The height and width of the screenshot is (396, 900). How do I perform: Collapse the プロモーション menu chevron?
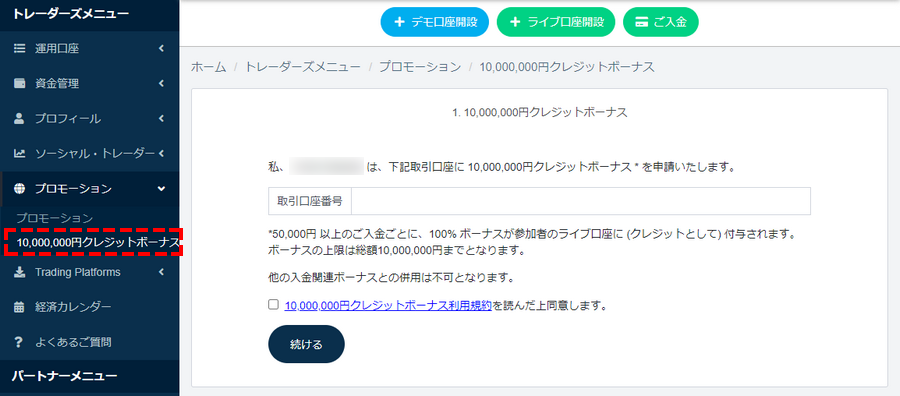(162, 189)
